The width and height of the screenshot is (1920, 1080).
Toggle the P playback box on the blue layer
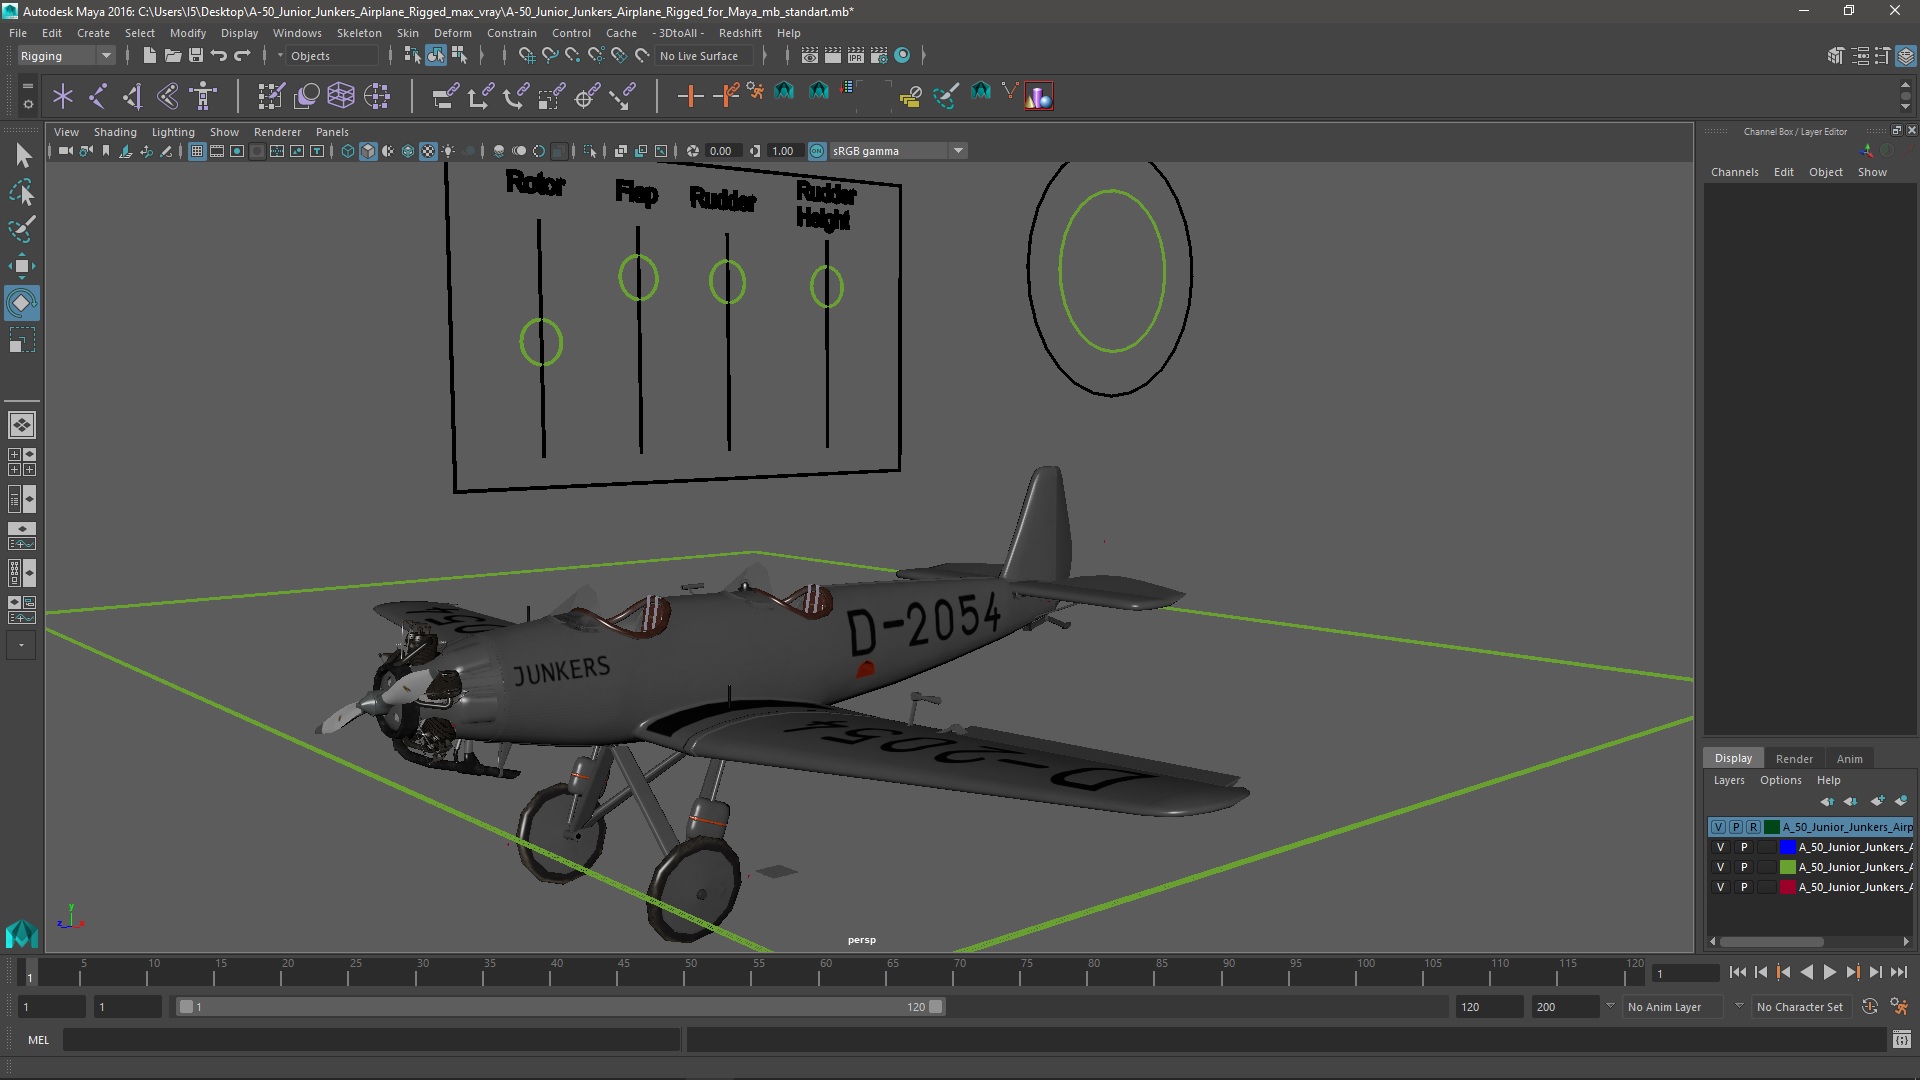1744,847
